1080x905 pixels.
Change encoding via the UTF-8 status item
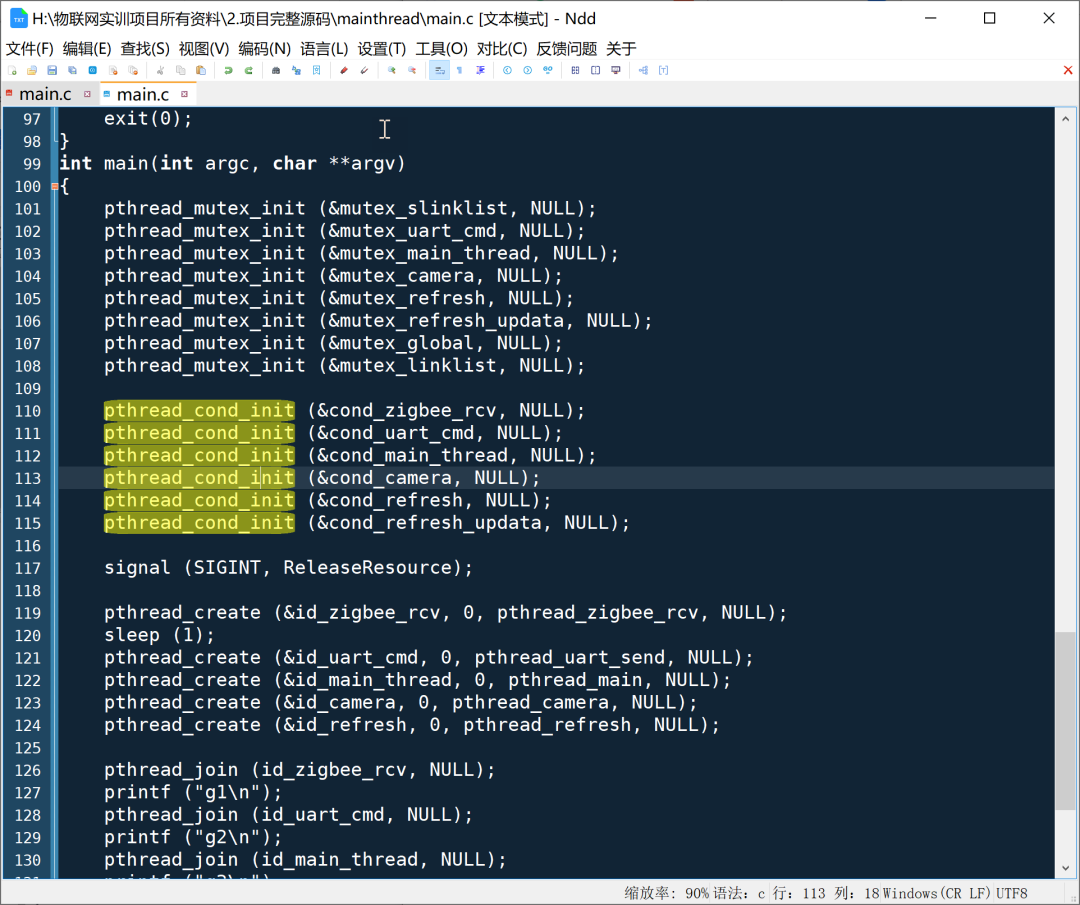coord(1010,893)
